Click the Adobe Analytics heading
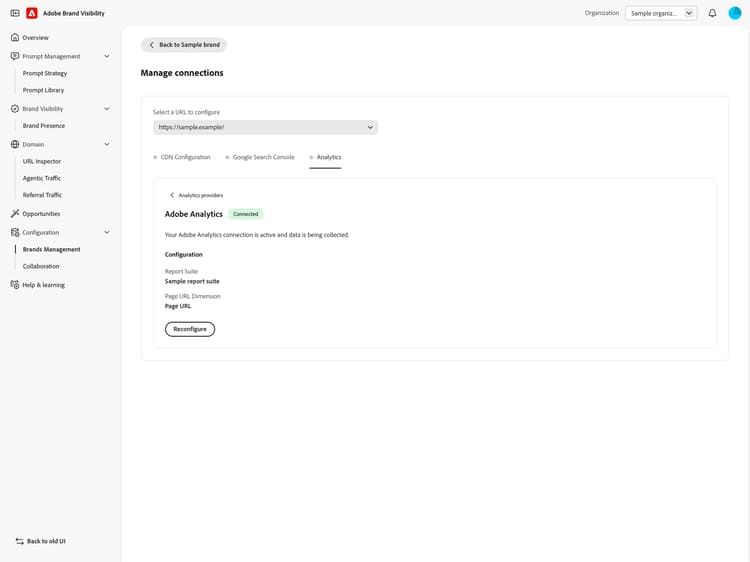This screenshot has width=750, height=562. tap(194, 214)
